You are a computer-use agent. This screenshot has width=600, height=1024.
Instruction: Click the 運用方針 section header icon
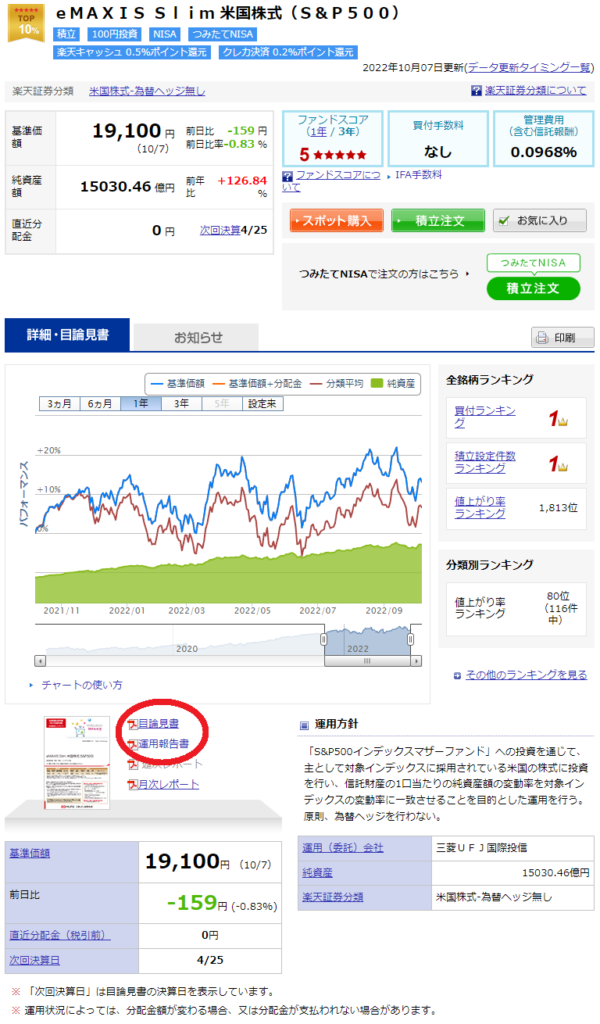(304, 725)
